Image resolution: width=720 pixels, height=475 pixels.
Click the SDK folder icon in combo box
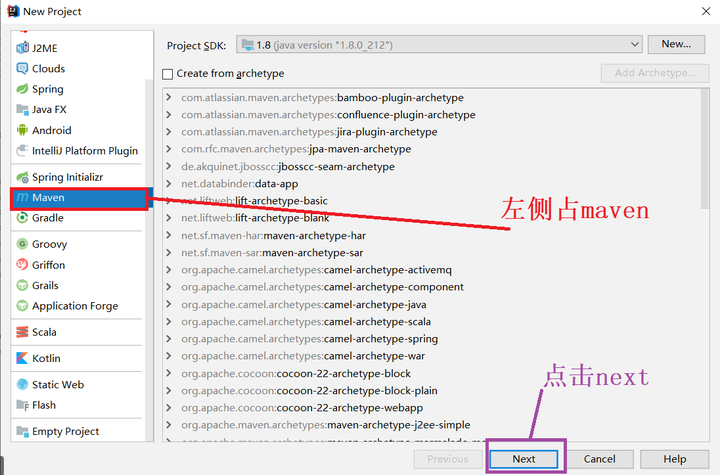click(x=248, y=45)
